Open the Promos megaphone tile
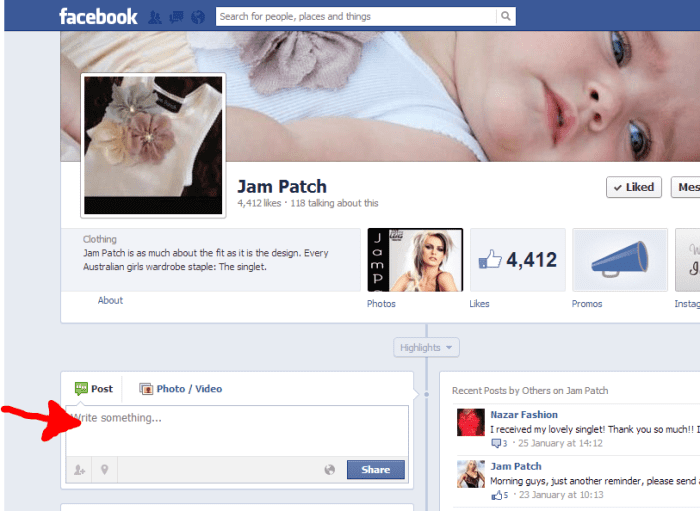The image size is (700, 511). [620, 260]
